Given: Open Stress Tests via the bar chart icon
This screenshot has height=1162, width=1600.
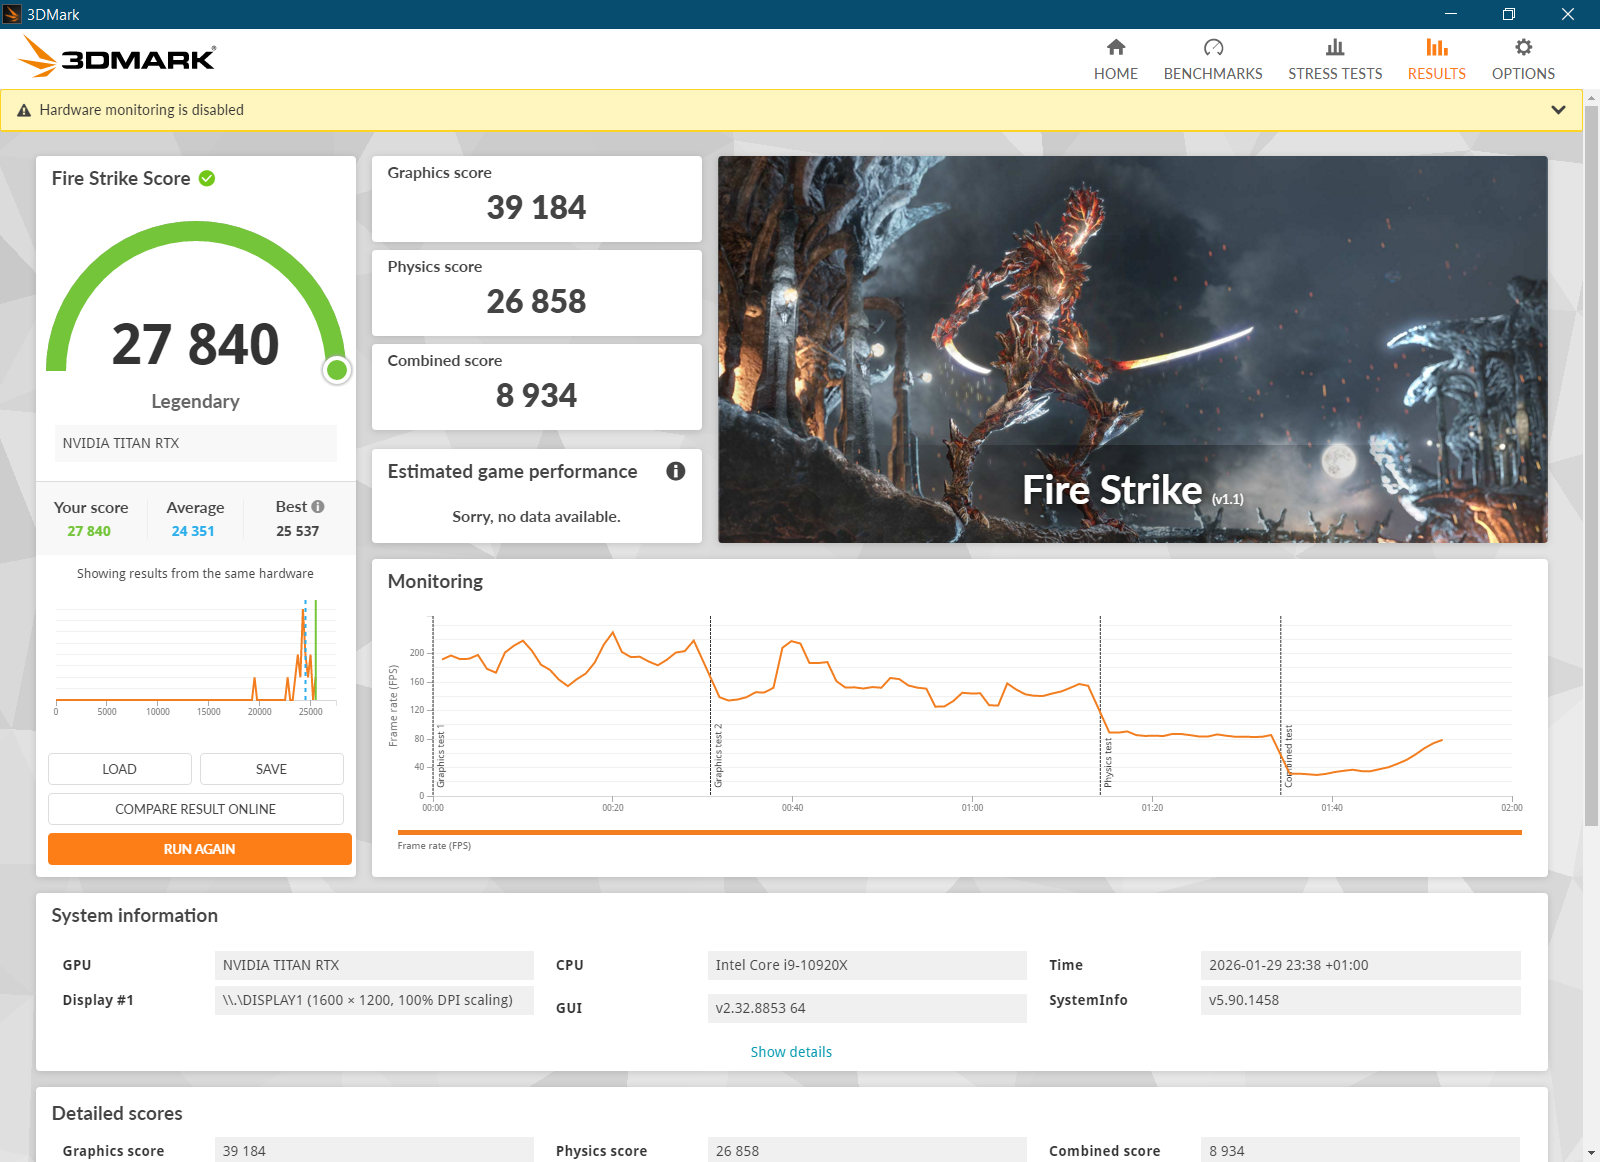Looking at the screenshot, I should click(1335, 47).
